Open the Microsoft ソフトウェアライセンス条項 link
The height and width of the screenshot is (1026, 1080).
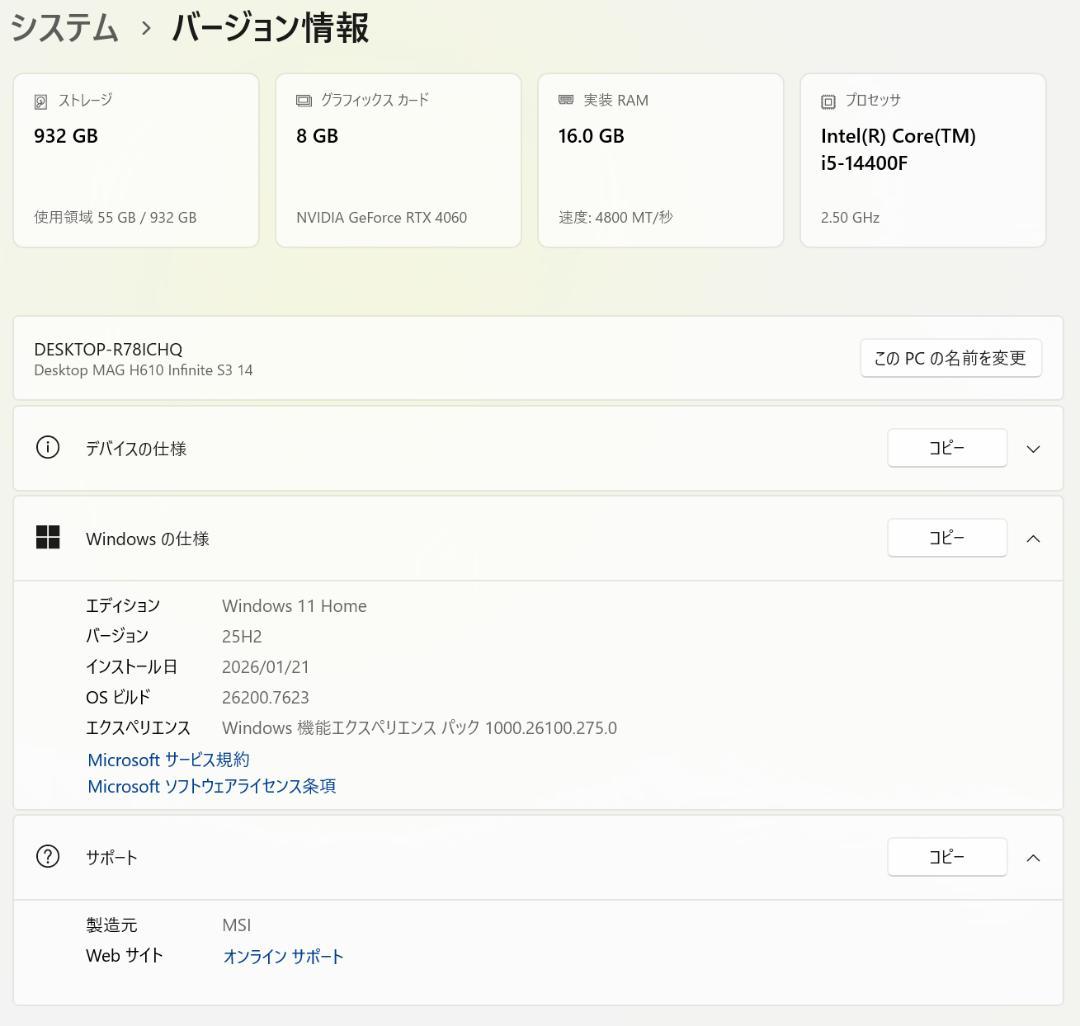(210, 786)
